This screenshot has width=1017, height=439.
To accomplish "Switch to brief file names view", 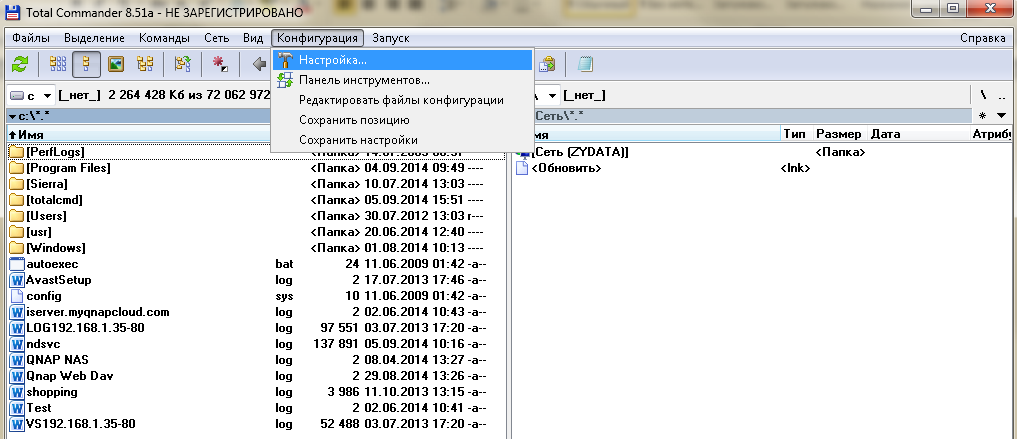I will pos(58,64).
